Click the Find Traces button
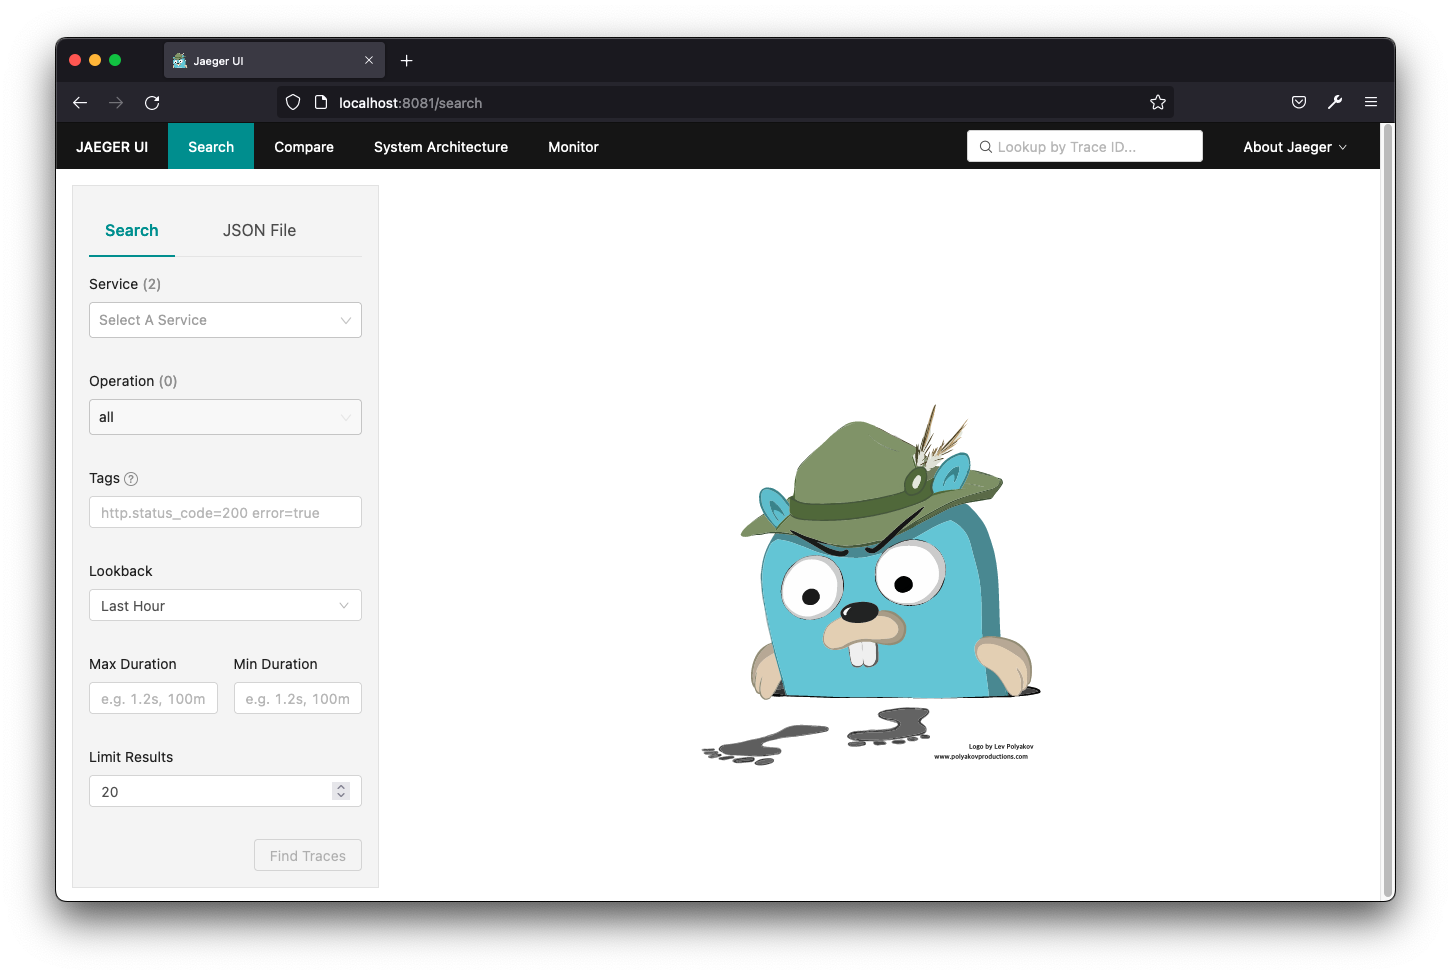The height and width of the screenshot is (975, 1451). (x=308, y=855)
